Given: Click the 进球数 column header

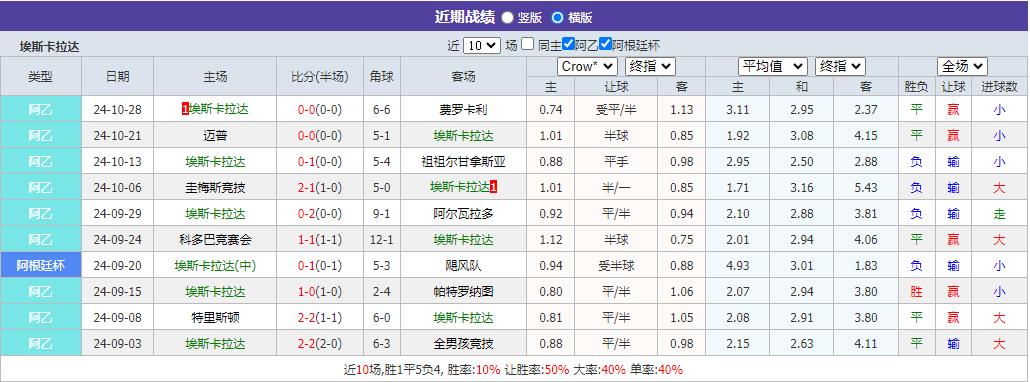Looking at the screenshot, I should [x=999, y=86].
